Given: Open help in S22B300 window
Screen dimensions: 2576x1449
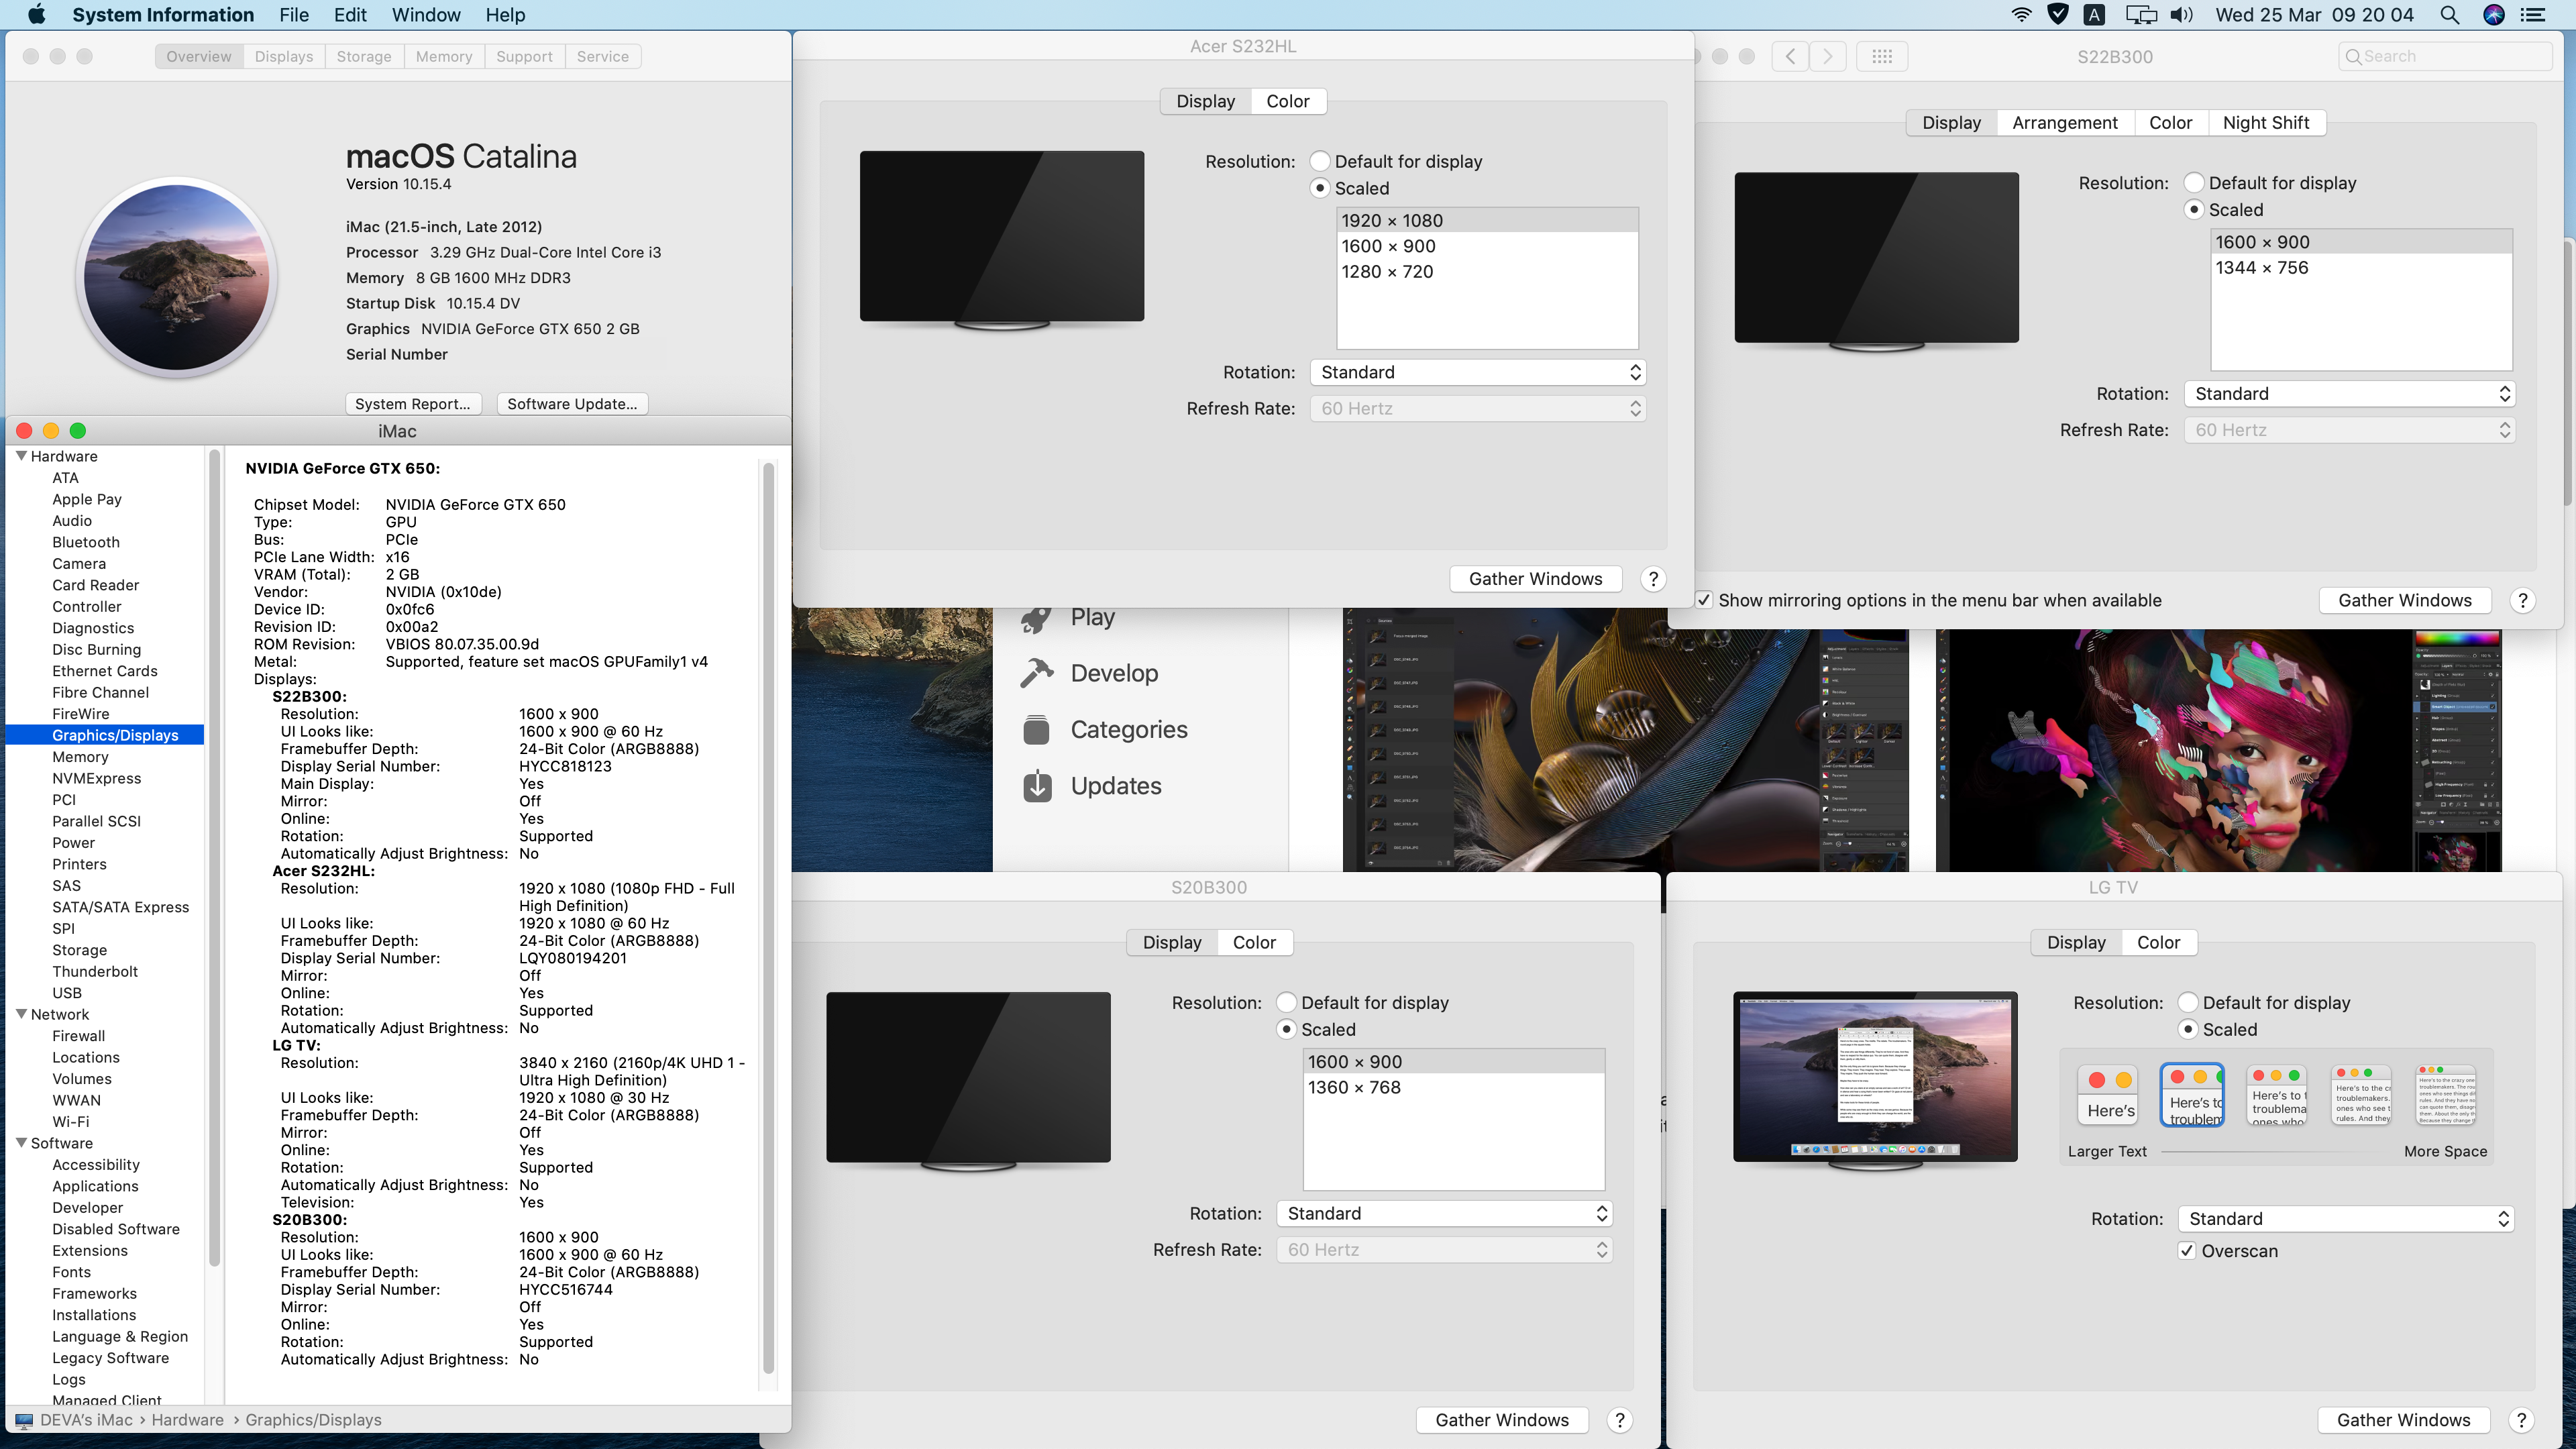Looking at the screenshot, I should 2522,600.
